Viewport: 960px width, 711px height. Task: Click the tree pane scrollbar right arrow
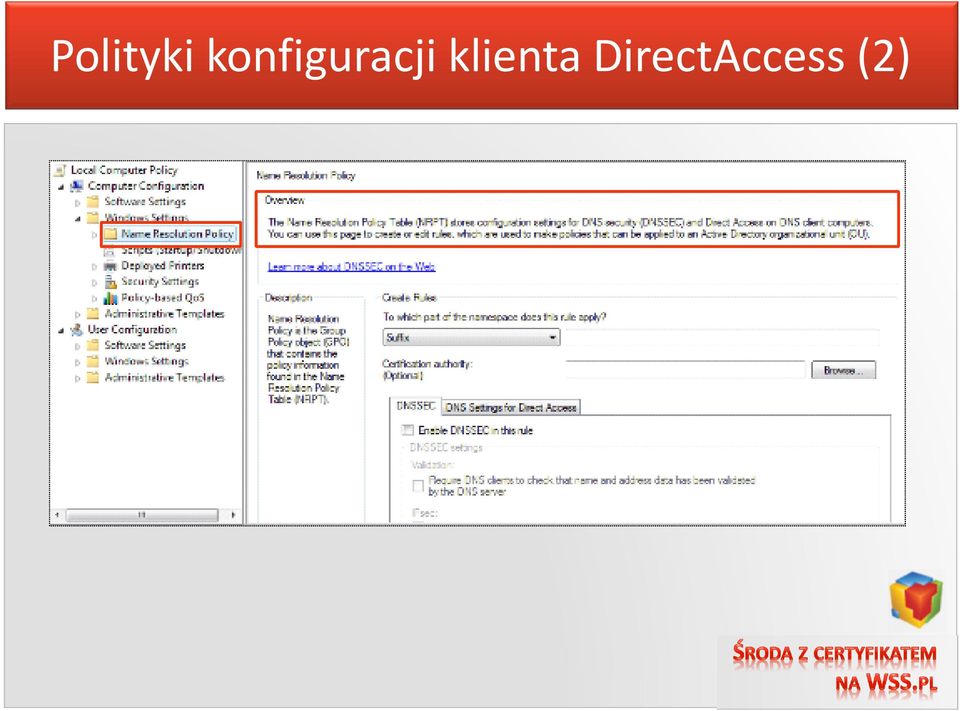233,515
